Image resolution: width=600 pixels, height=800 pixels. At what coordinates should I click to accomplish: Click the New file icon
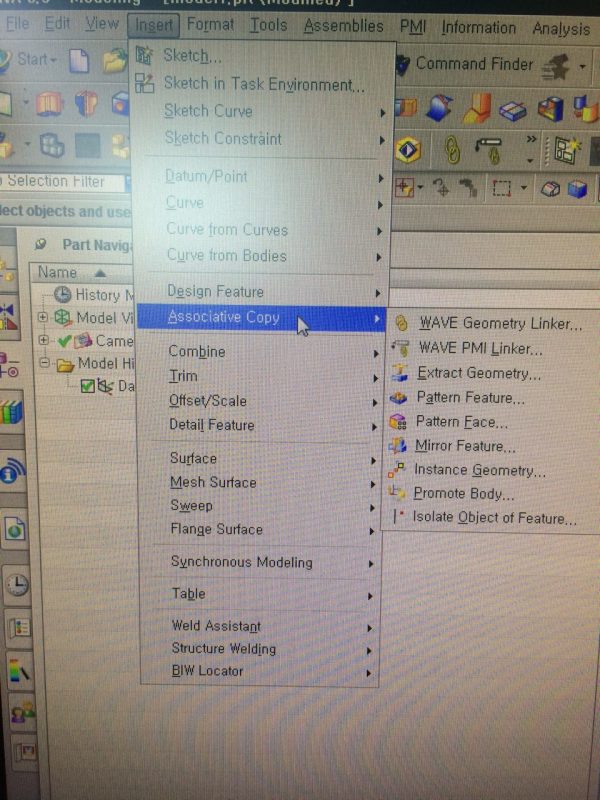79,61
